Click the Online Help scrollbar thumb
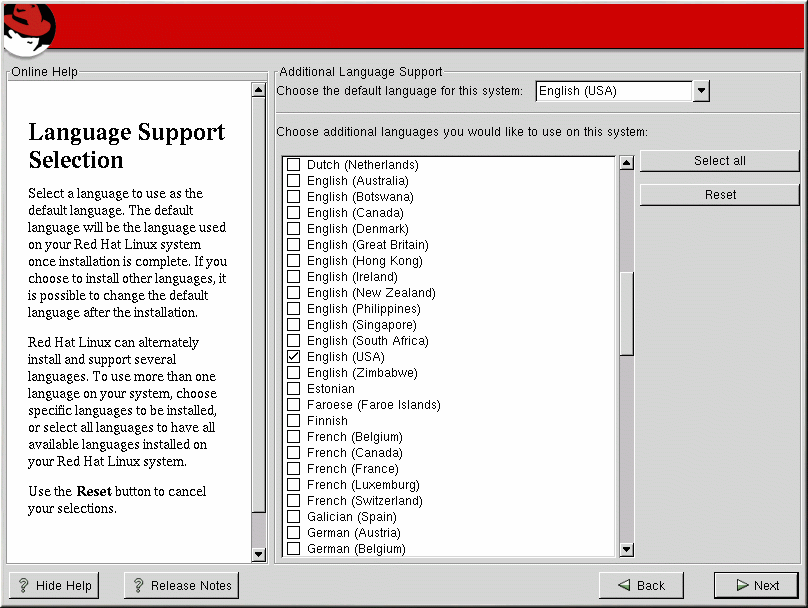Image resolution: width=808 pixels, height=608 pixels. 259,305
